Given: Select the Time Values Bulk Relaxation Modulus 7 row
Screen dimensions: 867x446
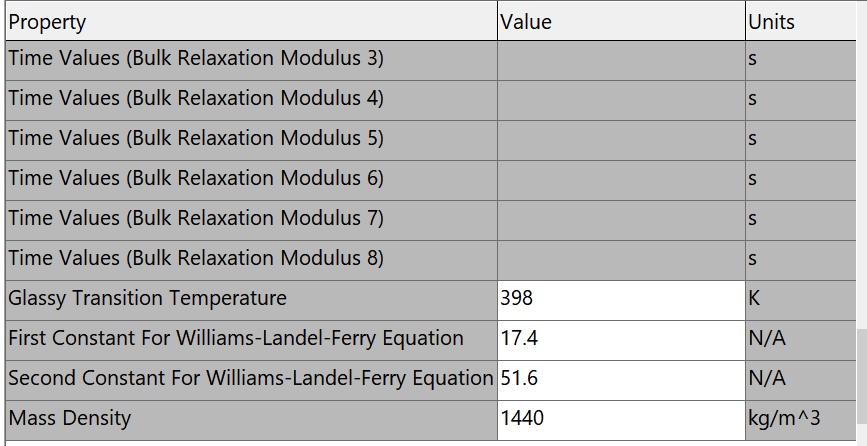Looking at the screenshot, I should (431, 220).
